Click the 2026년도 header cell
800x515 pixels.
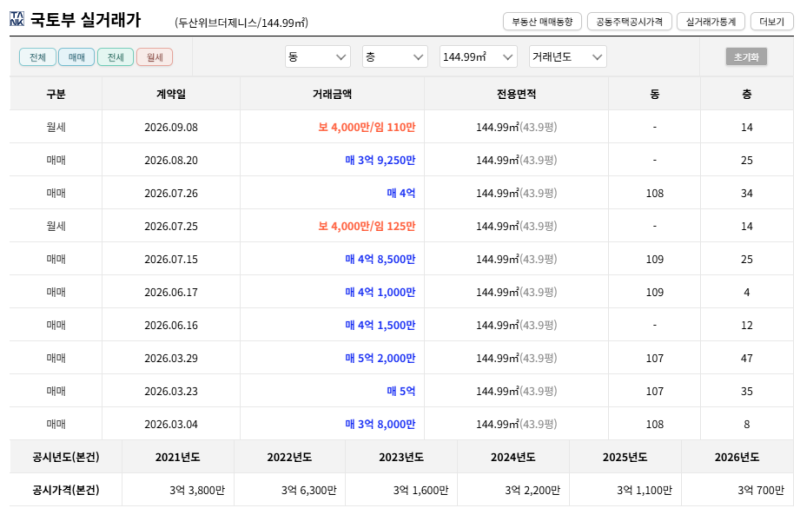click(x=737, y=457)
